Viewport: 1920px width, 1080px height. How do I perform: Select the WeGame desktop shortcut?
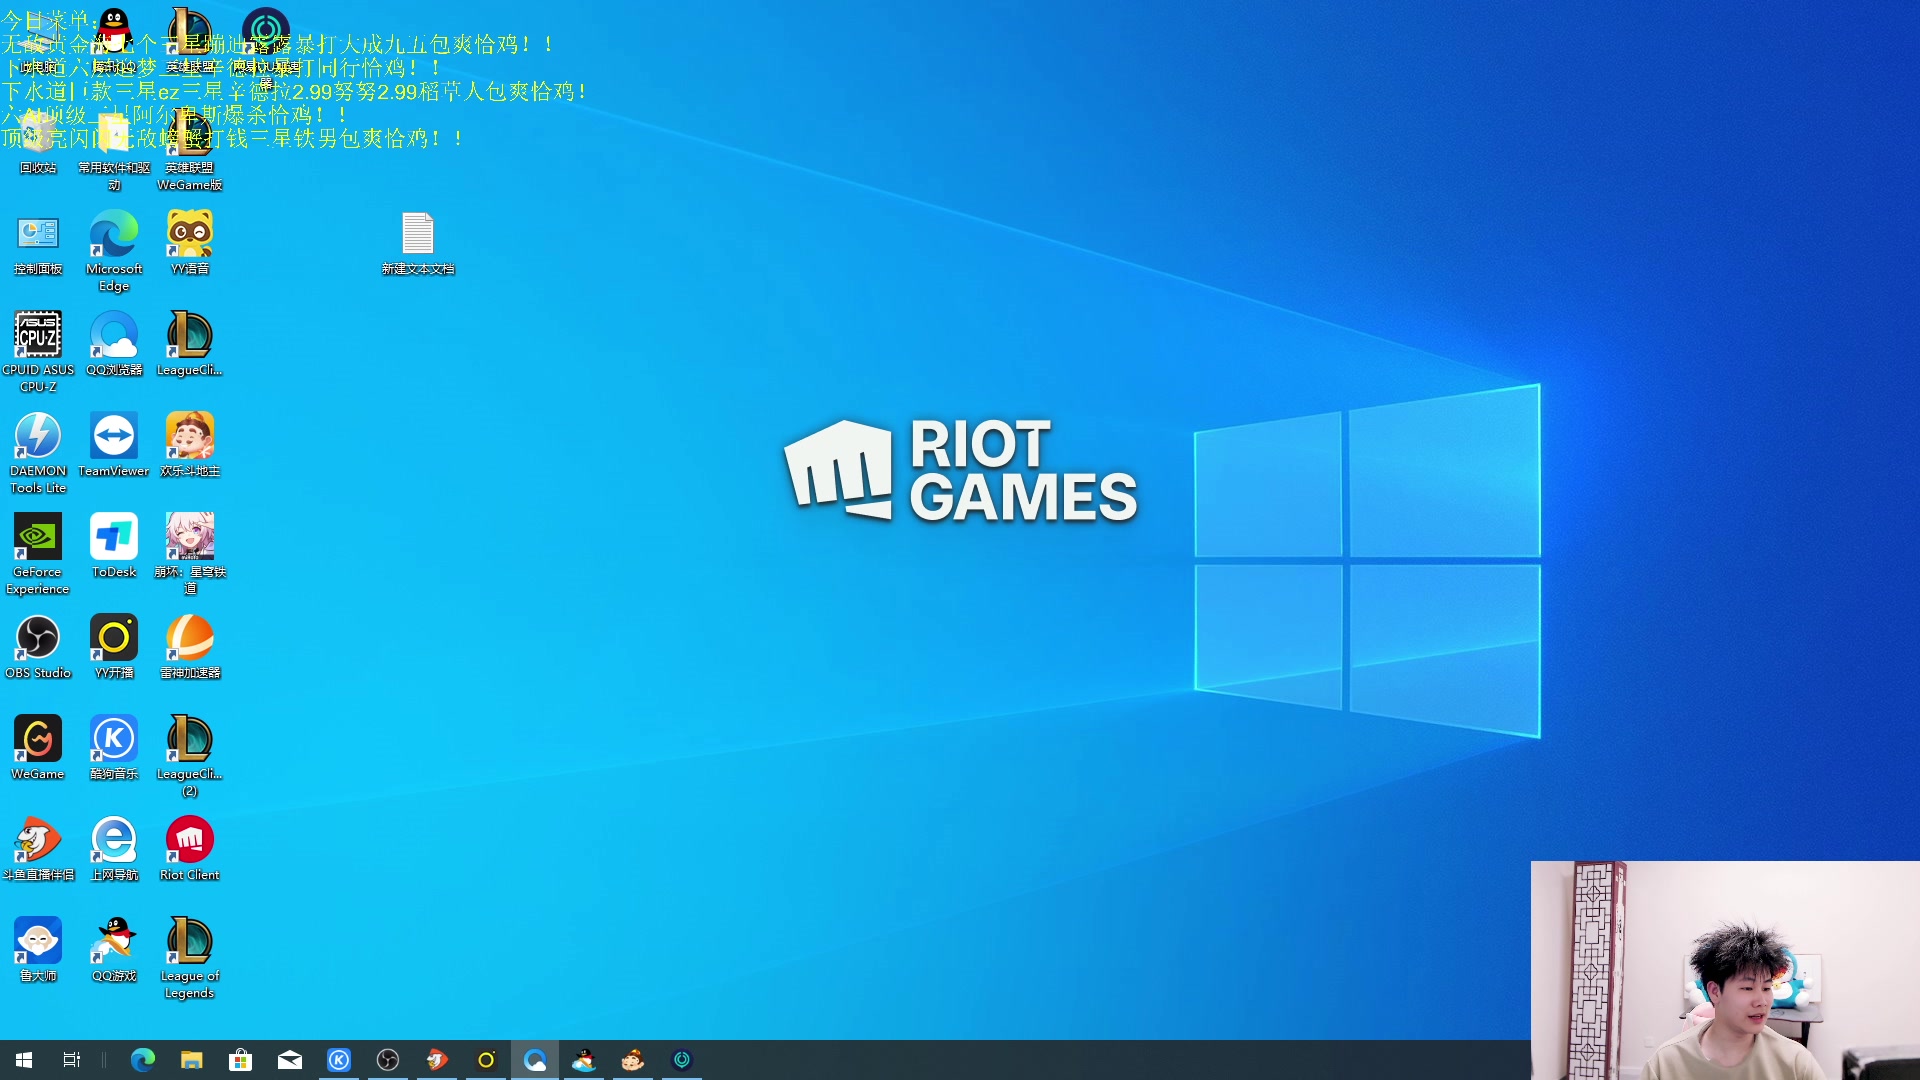38,739
